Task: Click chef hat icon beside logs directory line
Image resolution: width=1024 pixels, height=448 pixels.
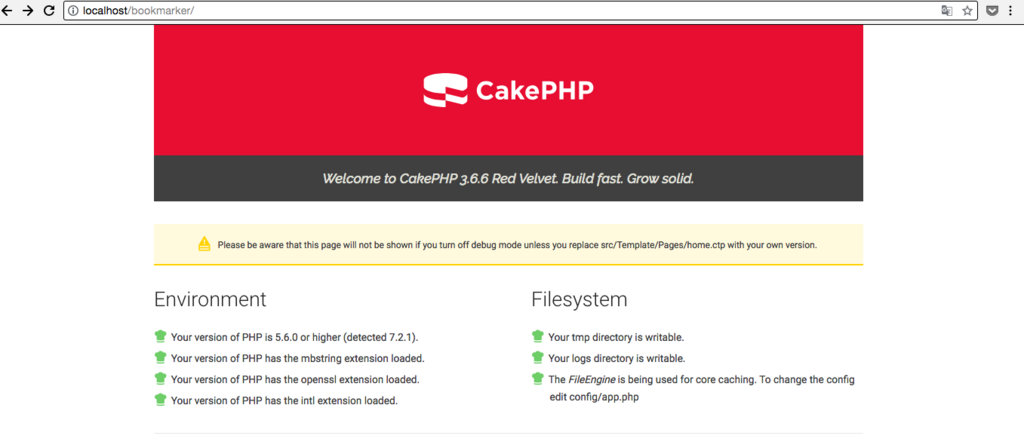Action: tap(538, 357)
